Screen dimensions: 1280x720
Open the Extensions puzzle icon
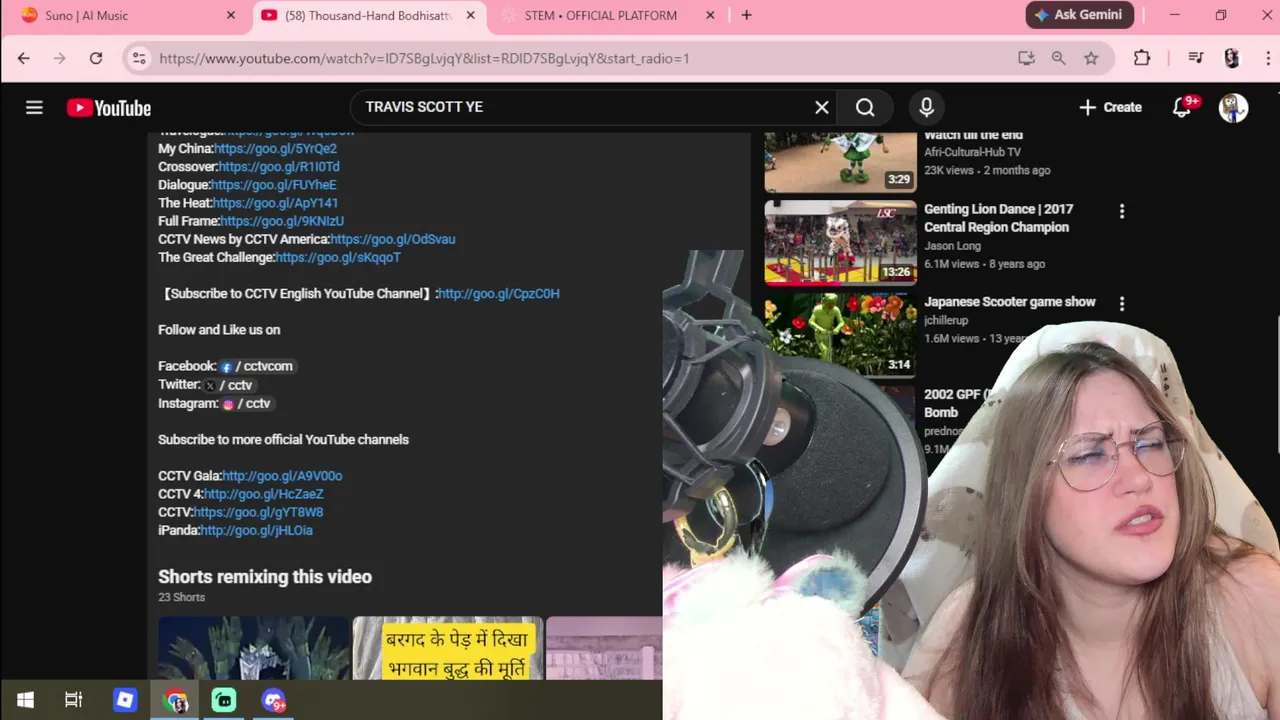click(x=1142, y=58)
